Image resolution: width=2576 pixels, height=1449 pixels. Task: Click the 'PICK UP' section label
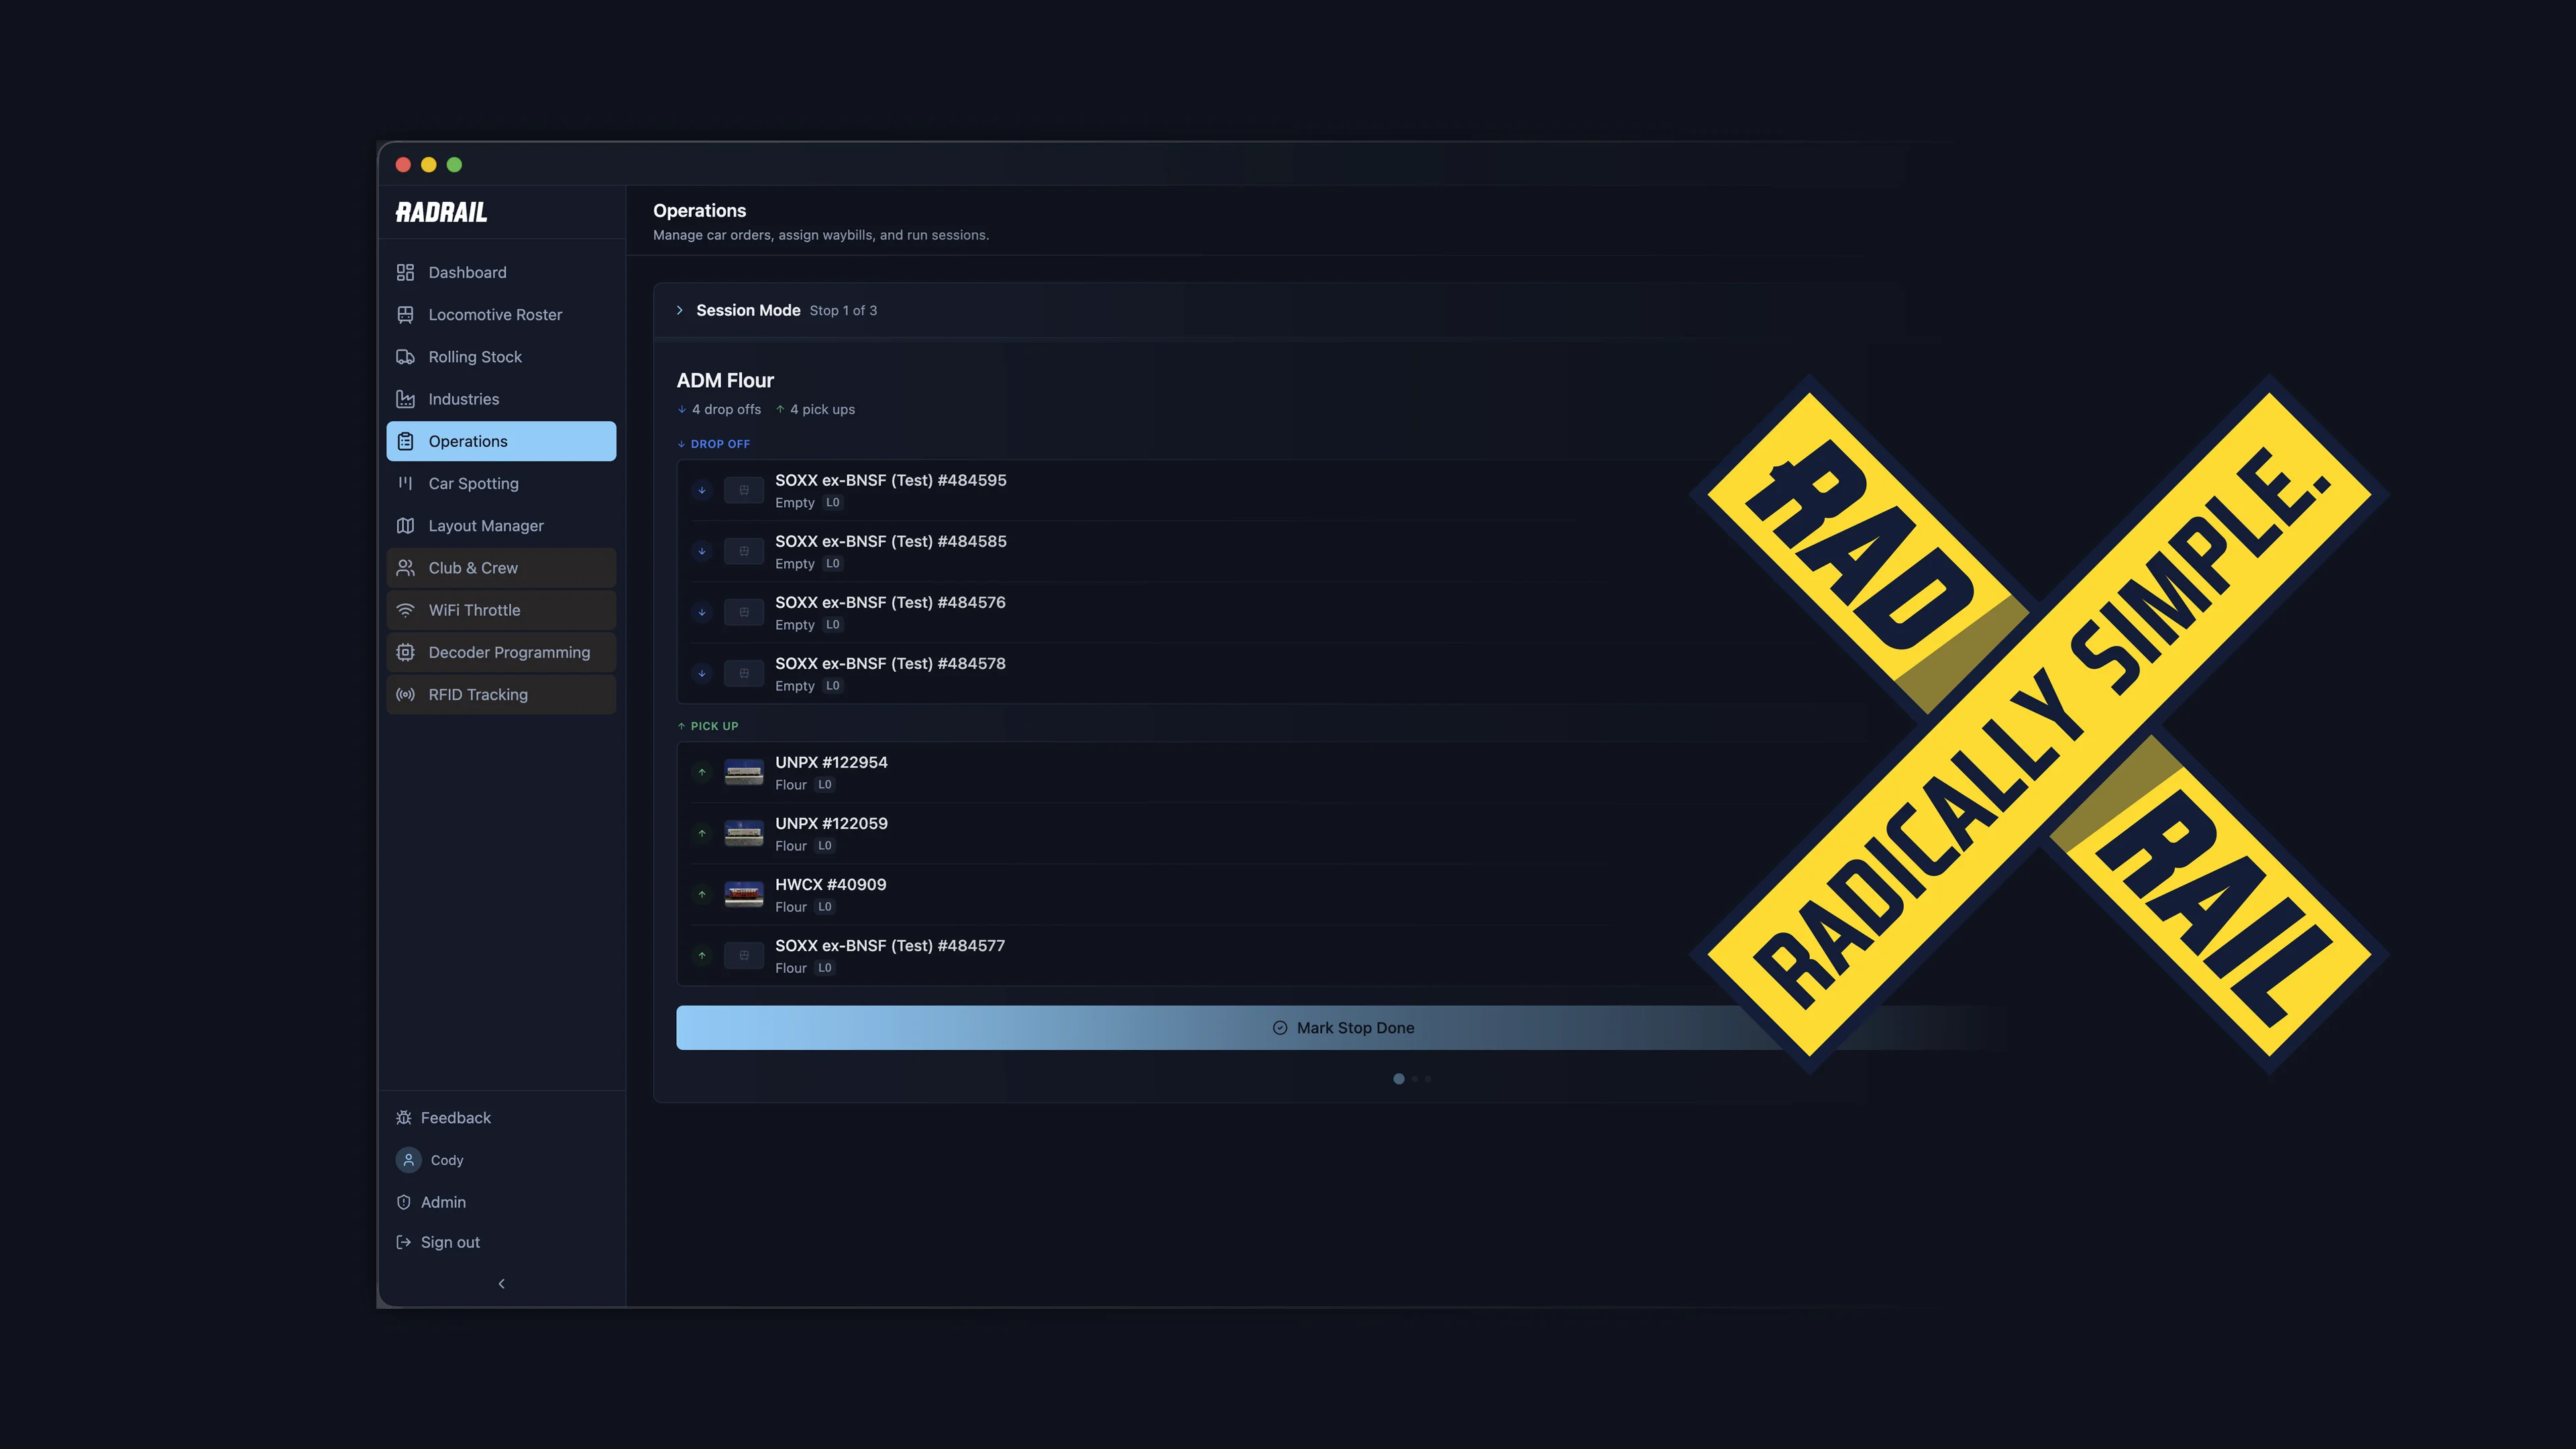[714, 726]
